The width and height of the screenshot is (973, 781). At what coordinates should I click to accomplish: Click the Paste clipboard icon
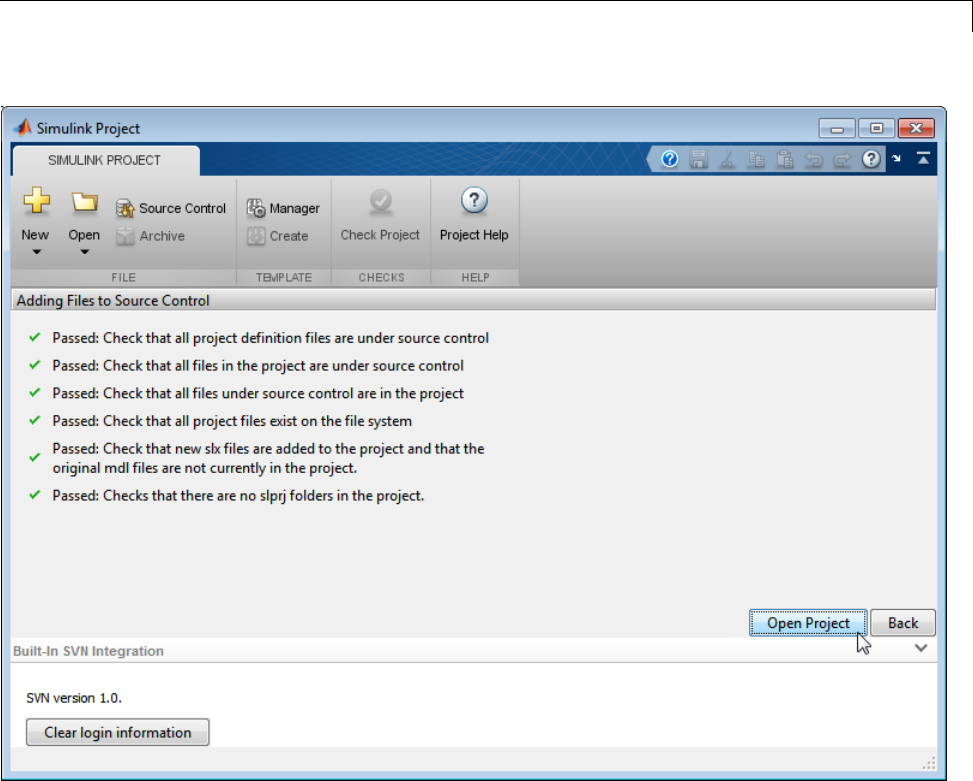coord(785,159)
